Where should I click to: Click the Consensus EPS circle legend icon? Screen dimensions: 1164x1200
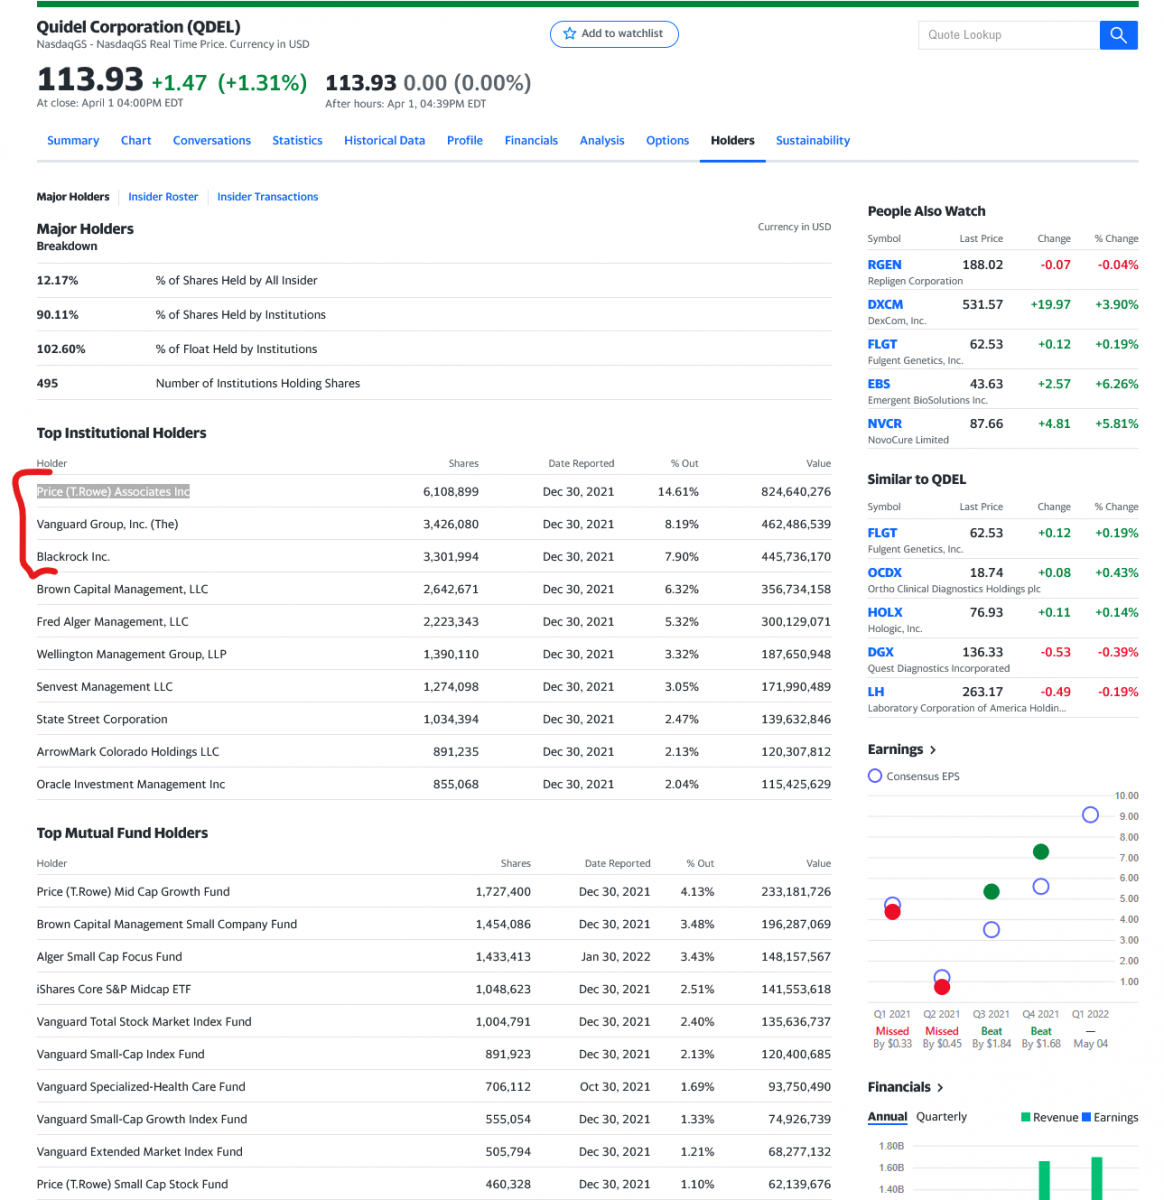pyautogui.click(x=875, y=776)
